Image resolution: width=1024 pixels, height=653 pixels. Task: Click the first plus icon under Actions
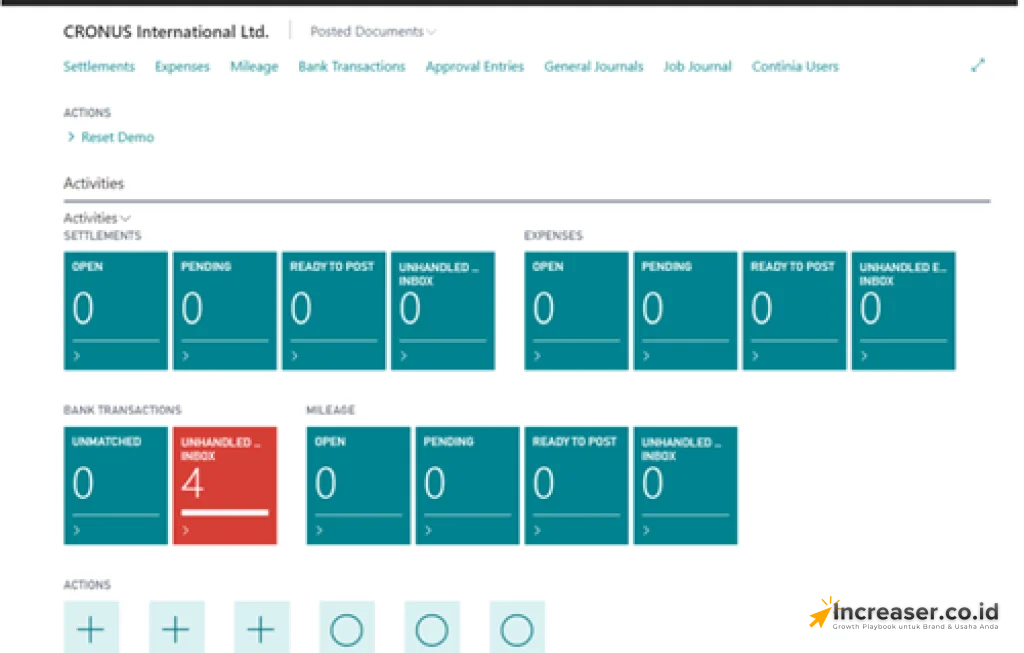(91, 628)
